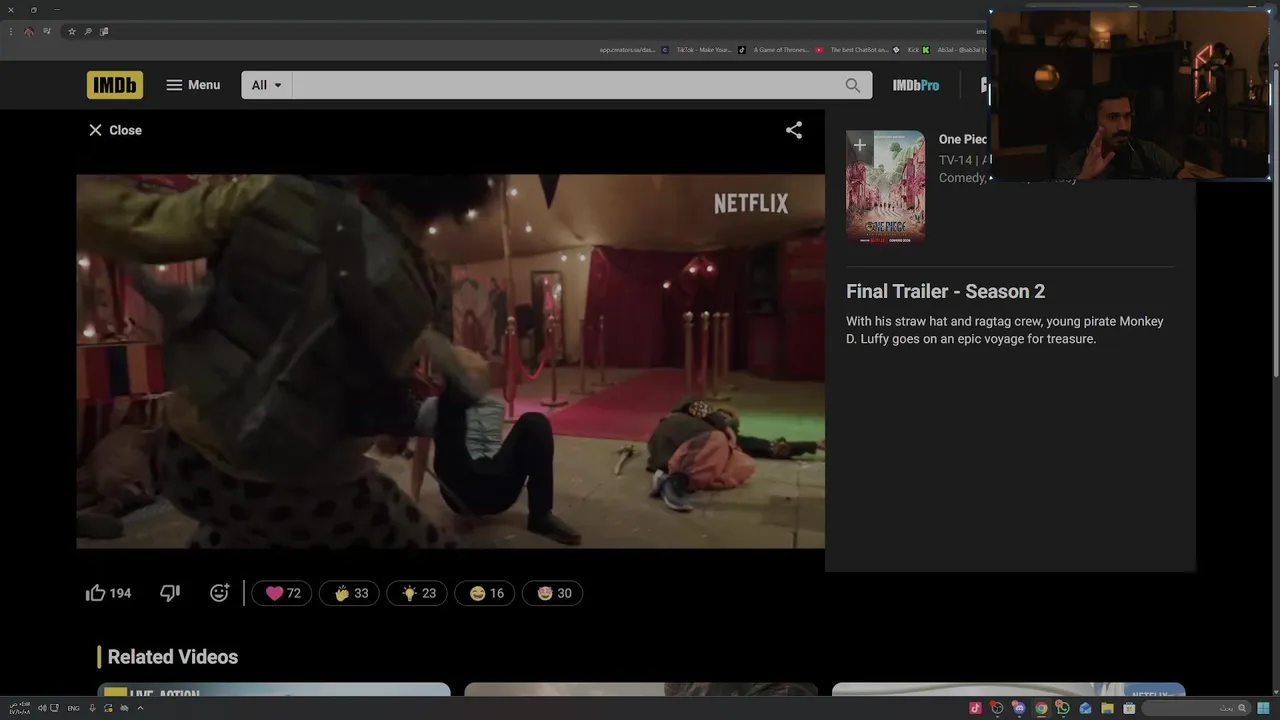The height and width of the screenshot is (720, 1280).
Task: Show hidden tray icons chevron
Action: click(140, 708)
